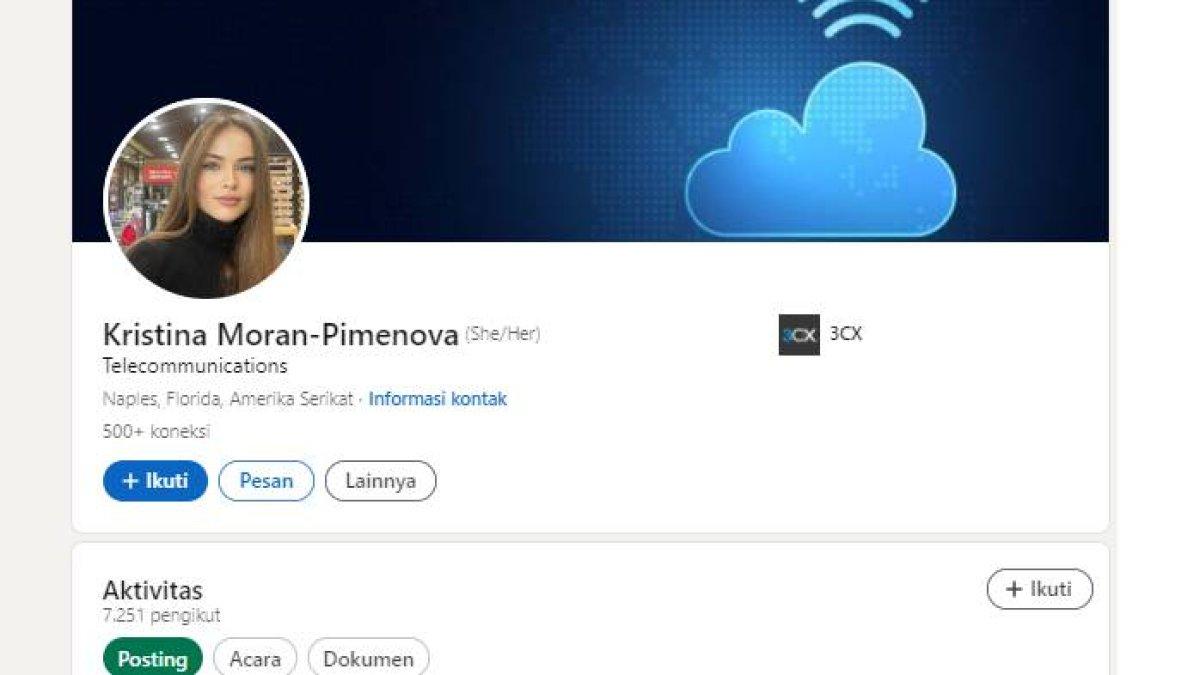Open the Lainnya more options menu
The width and height of the screenshot is (1200, 675).
pos(381,481)
